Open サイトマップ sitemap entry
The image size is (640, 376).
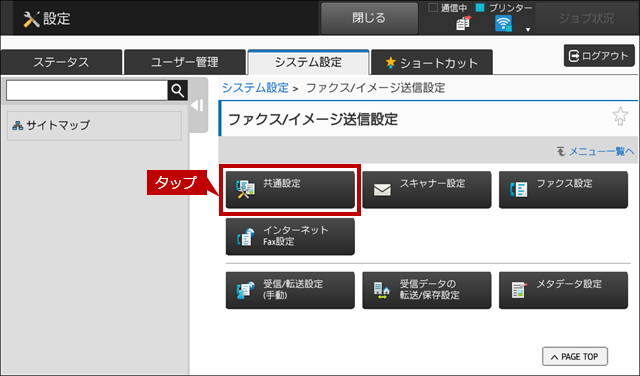(x=94, y=126)
